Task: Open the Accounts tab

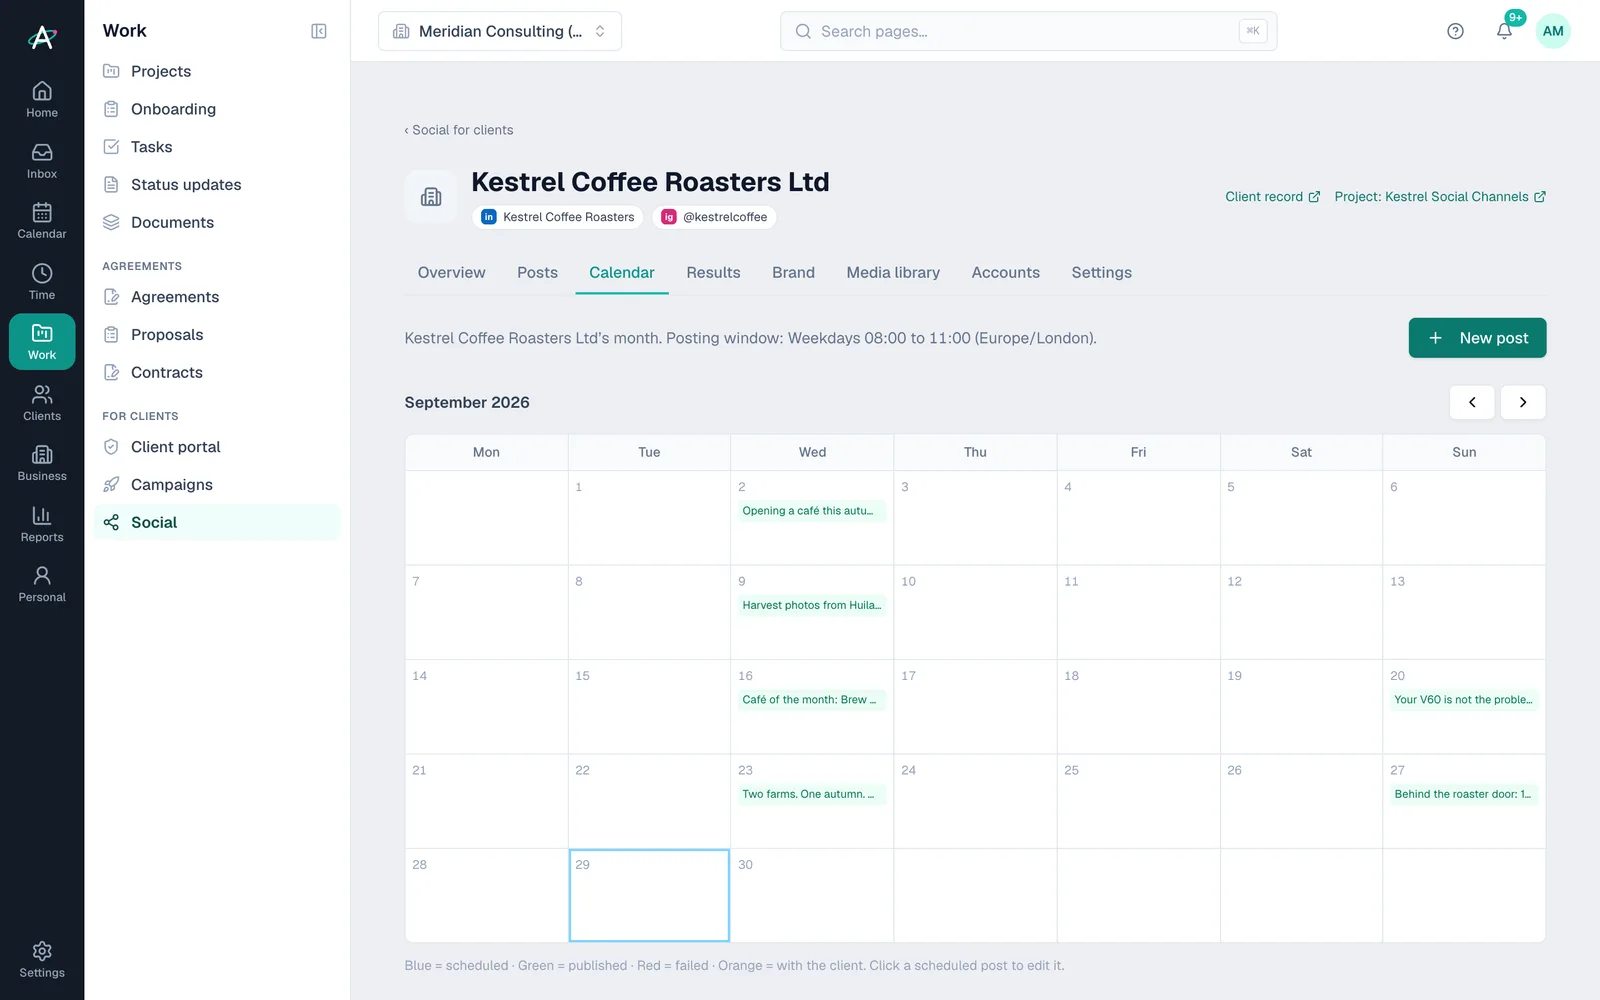Action: (x=1005, y=272)
